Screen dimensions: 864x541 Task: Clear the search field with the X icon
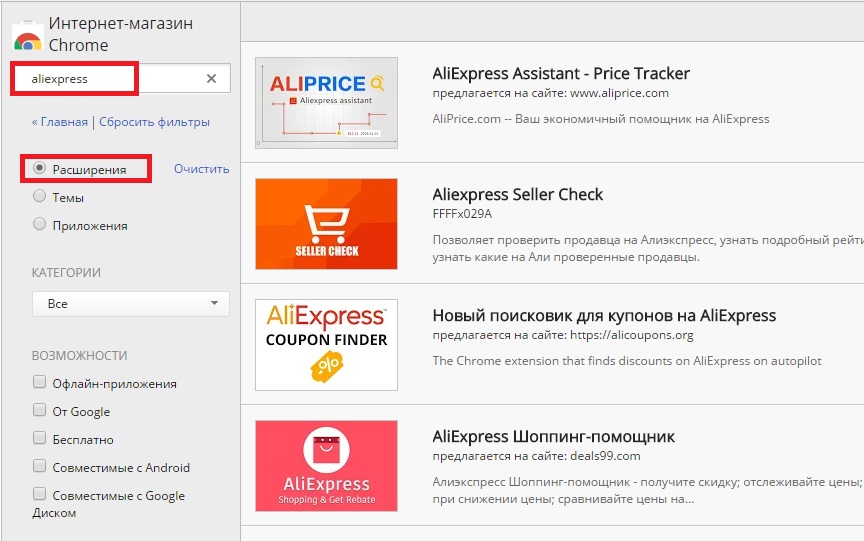pos(211,79)
